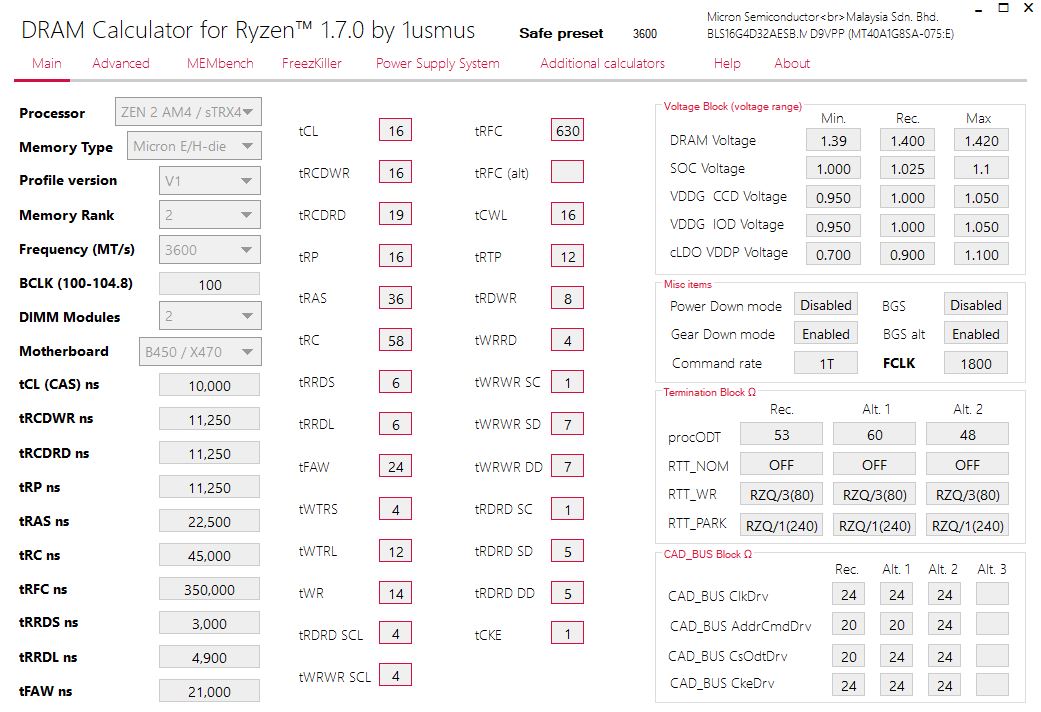Open DIMM Modules dropdown
1041x712 pixels.
210,316
